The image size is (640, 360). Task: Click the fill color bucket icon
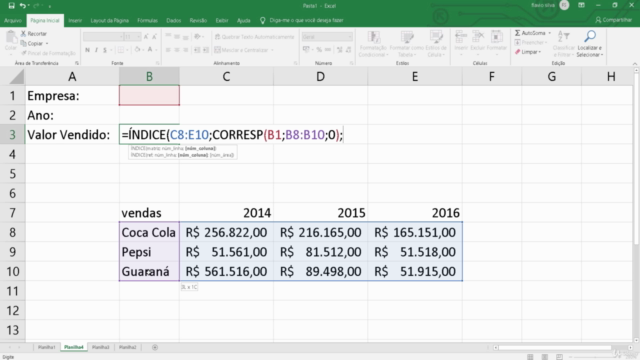(138, 50)
